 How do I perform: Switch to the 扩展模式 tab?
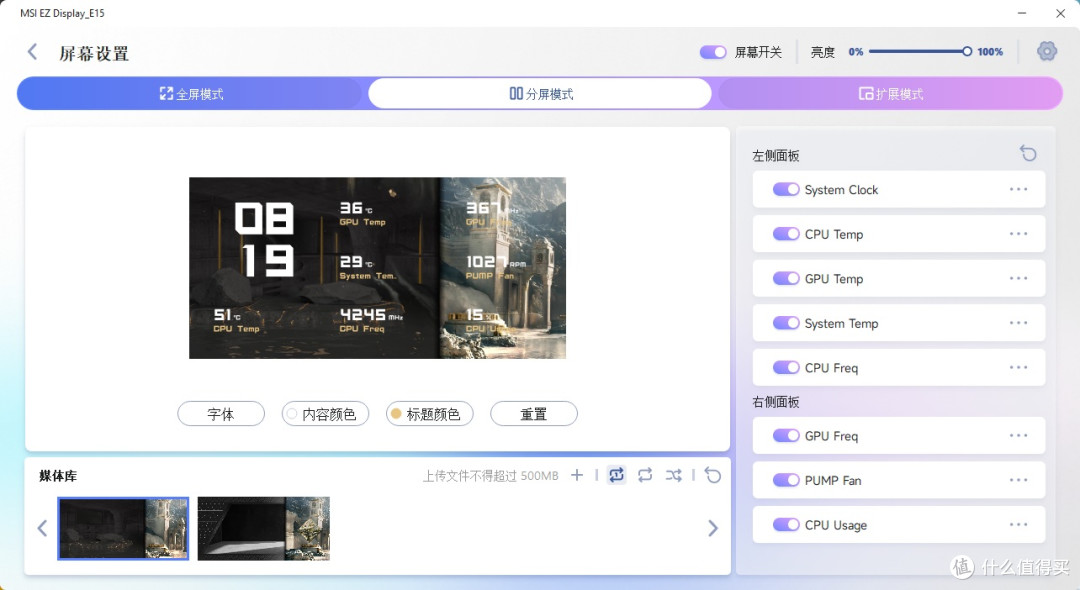pyautogui.click(x=890, y=94)
